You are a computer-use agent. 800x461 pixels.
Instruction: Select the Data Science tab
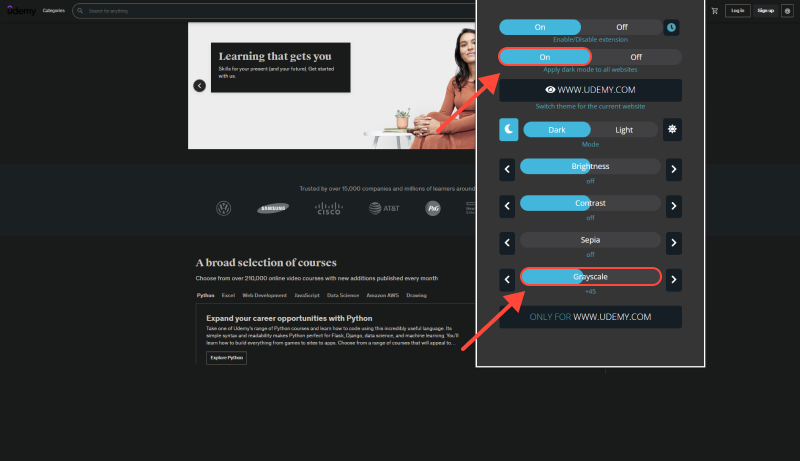343,295
